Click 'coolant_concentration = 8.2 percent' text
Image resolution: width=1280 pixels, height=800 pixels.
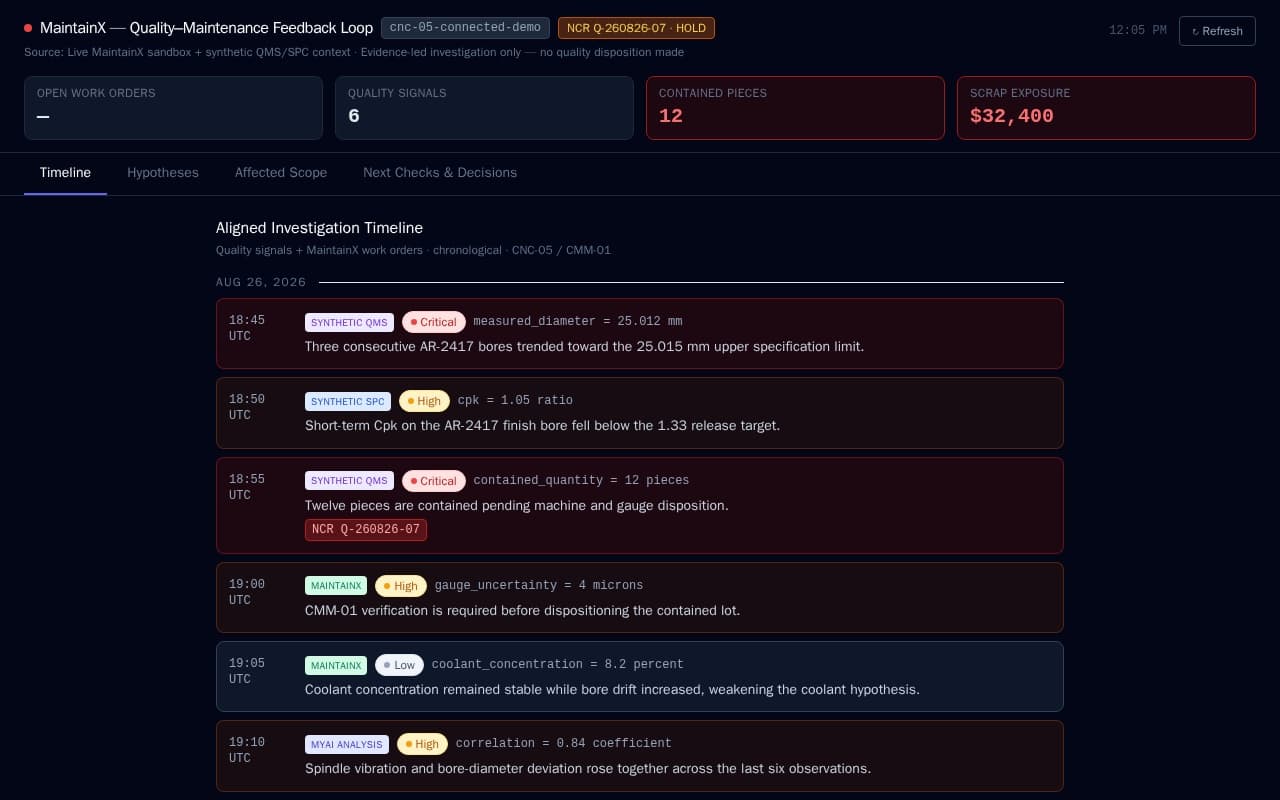pos(558,665)
